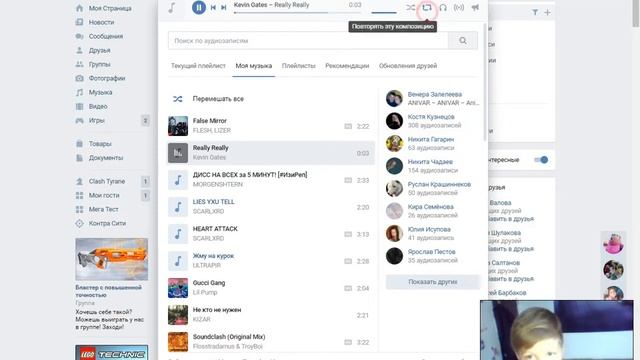The image size is (640, 360).
Task: Open the Плейлисты tab
Action: tap(298, 66)
